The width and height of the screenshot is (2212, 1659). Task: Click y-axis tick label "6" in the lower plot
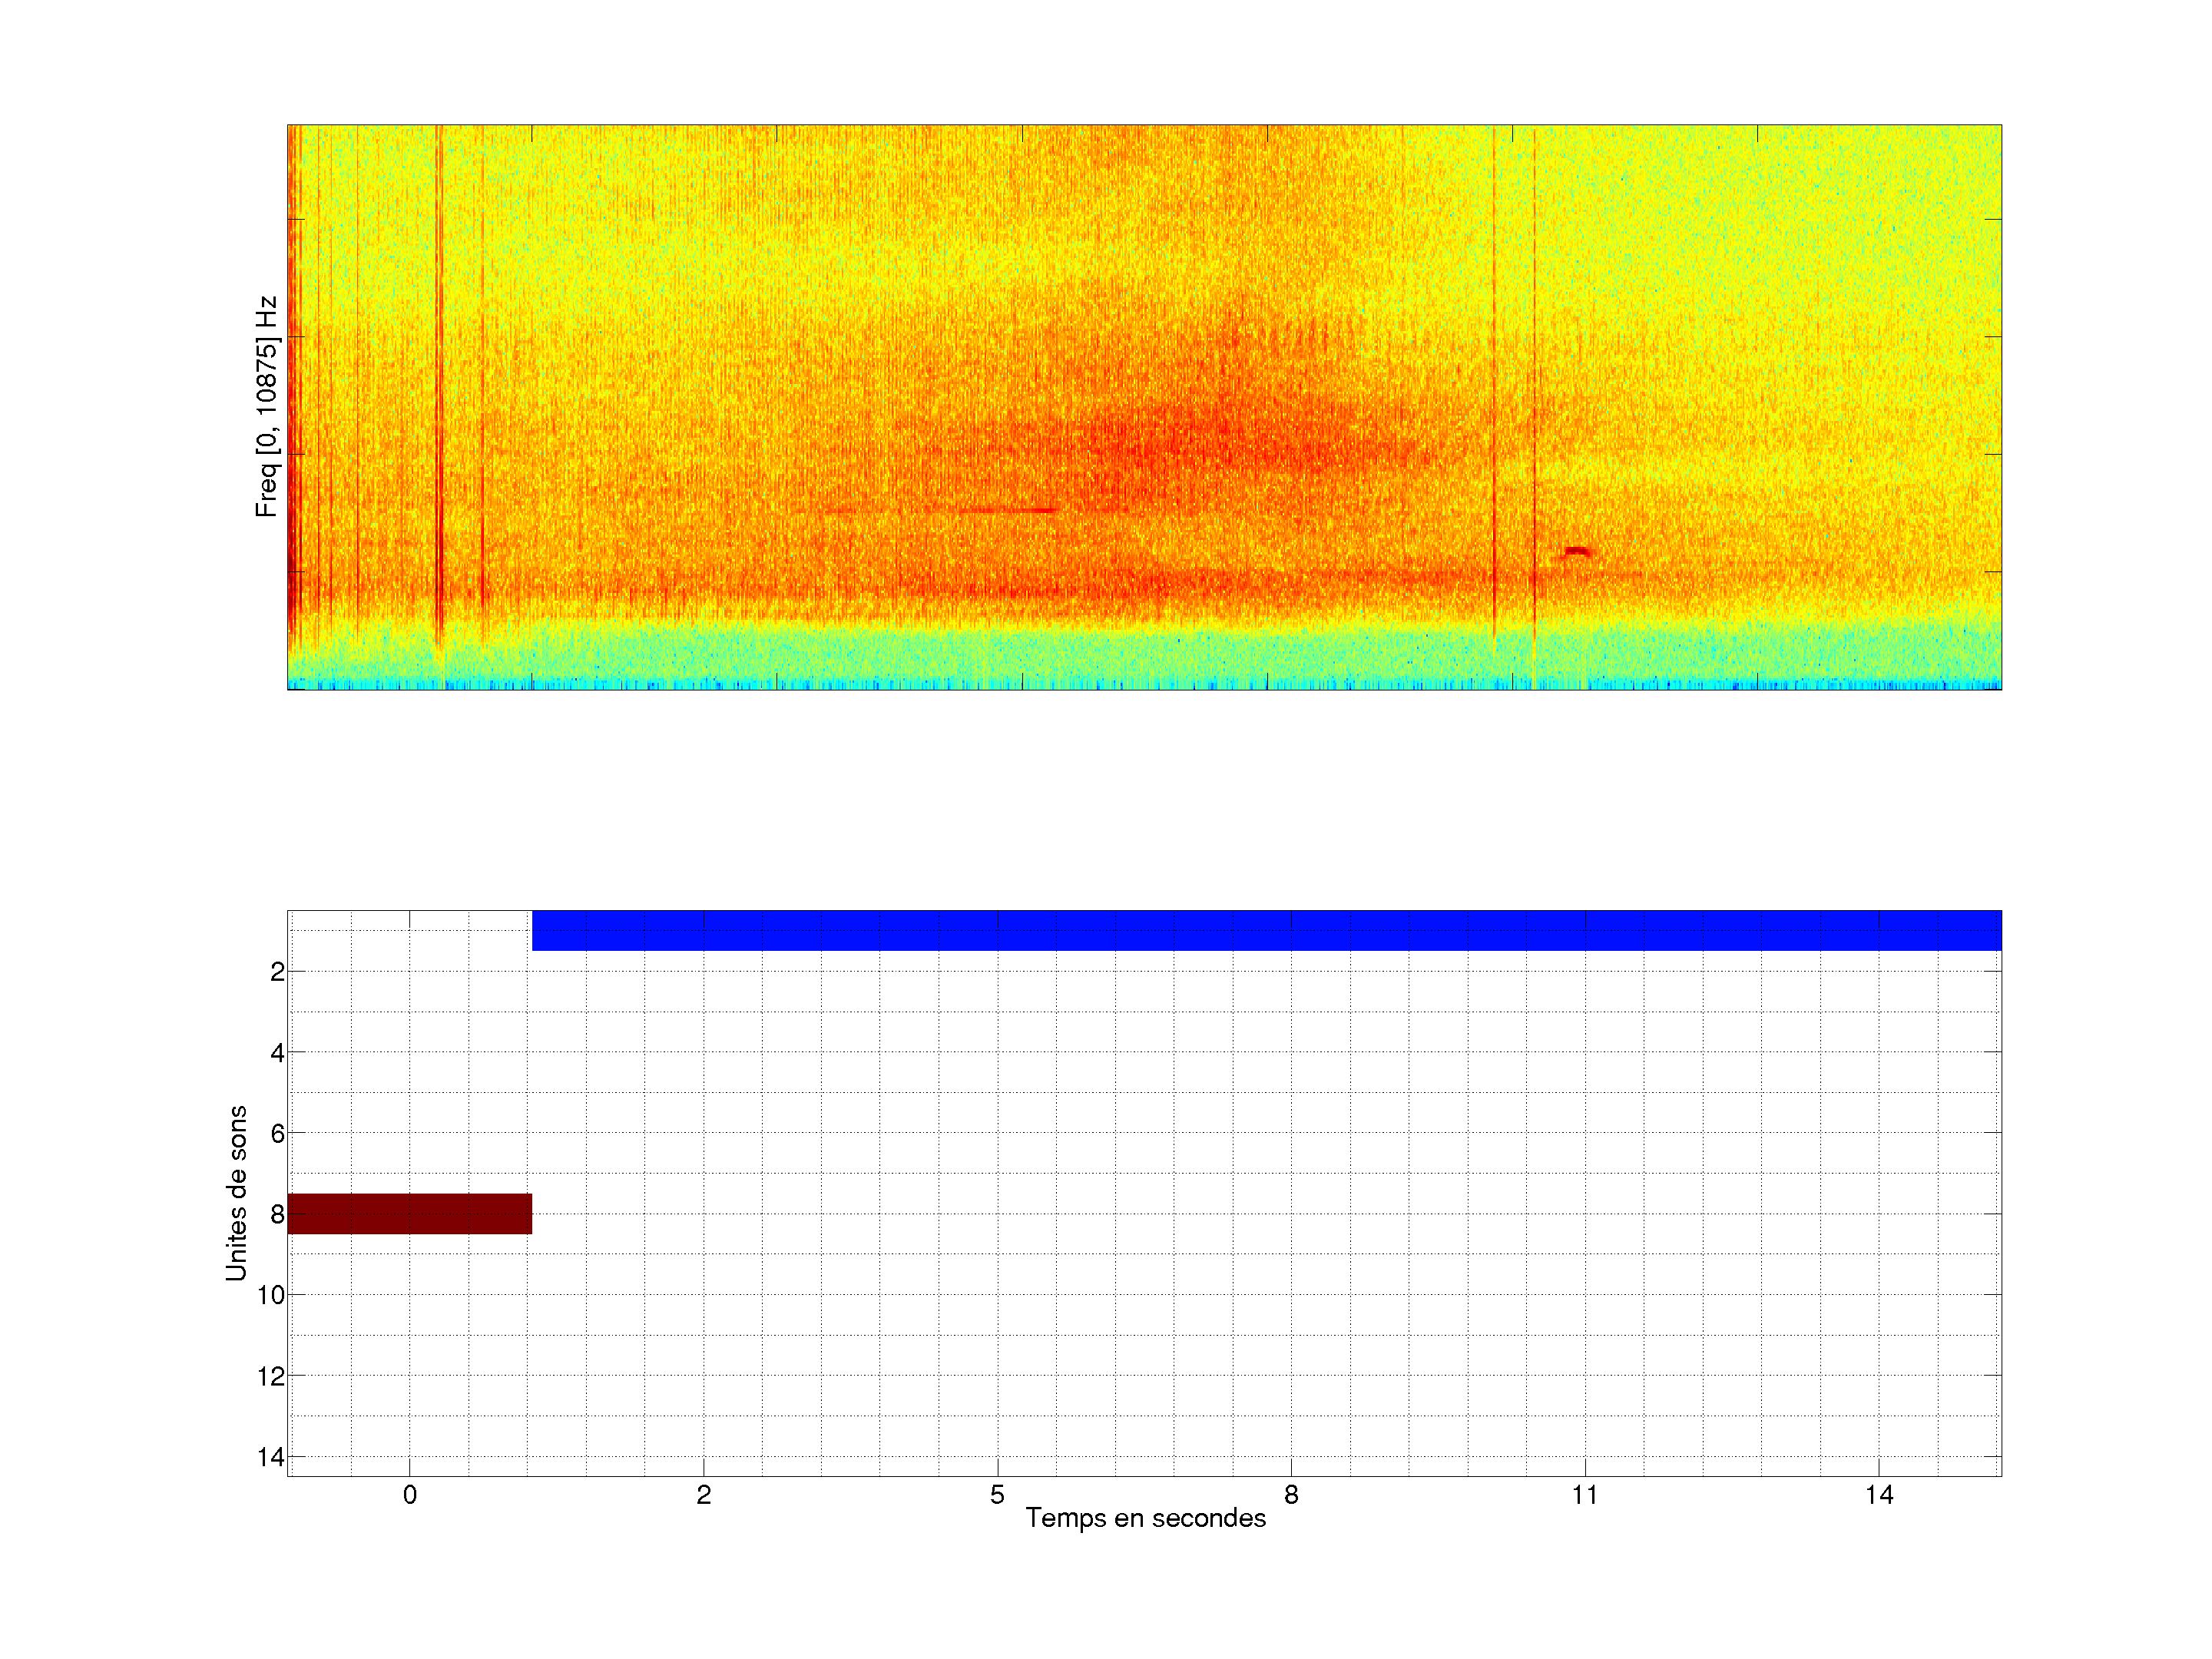[x=277, y=1133]
